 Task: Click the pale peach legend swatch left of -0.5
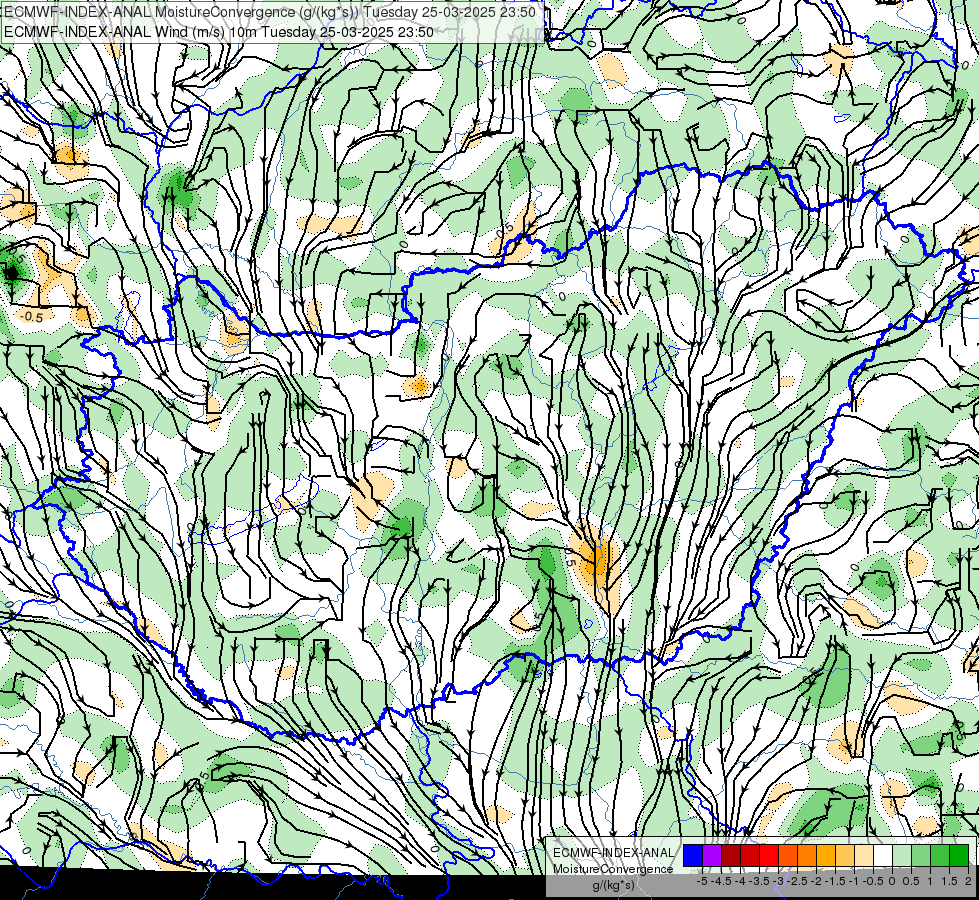[x=864, y=856]
